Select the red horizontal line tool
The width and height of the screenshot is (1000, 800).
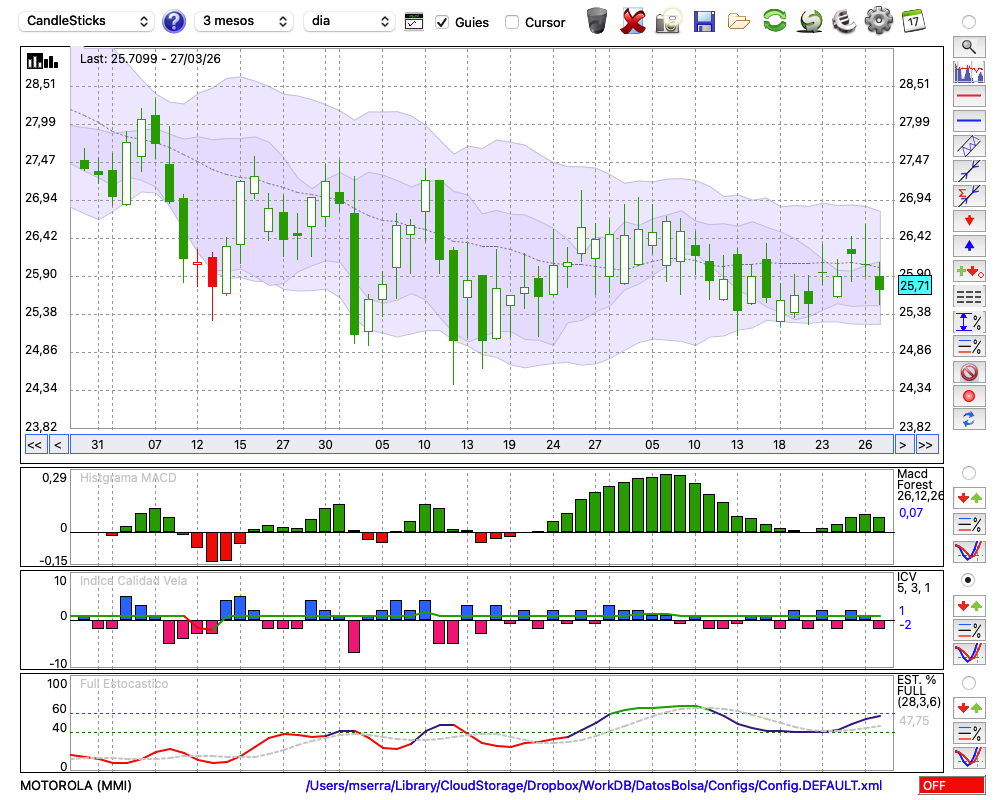(x=968, y=97)
